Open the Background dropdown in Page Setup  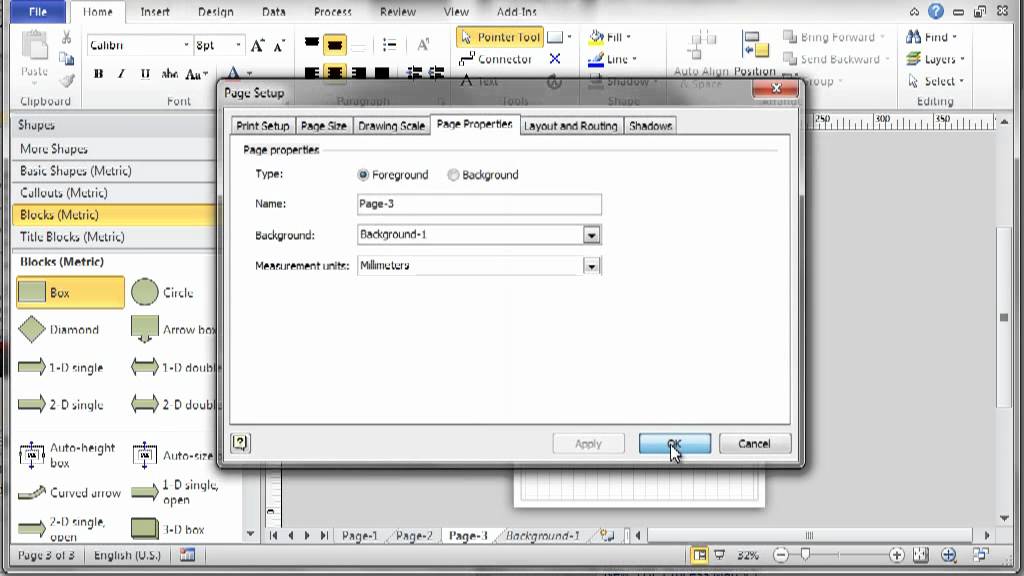[591, 235]
